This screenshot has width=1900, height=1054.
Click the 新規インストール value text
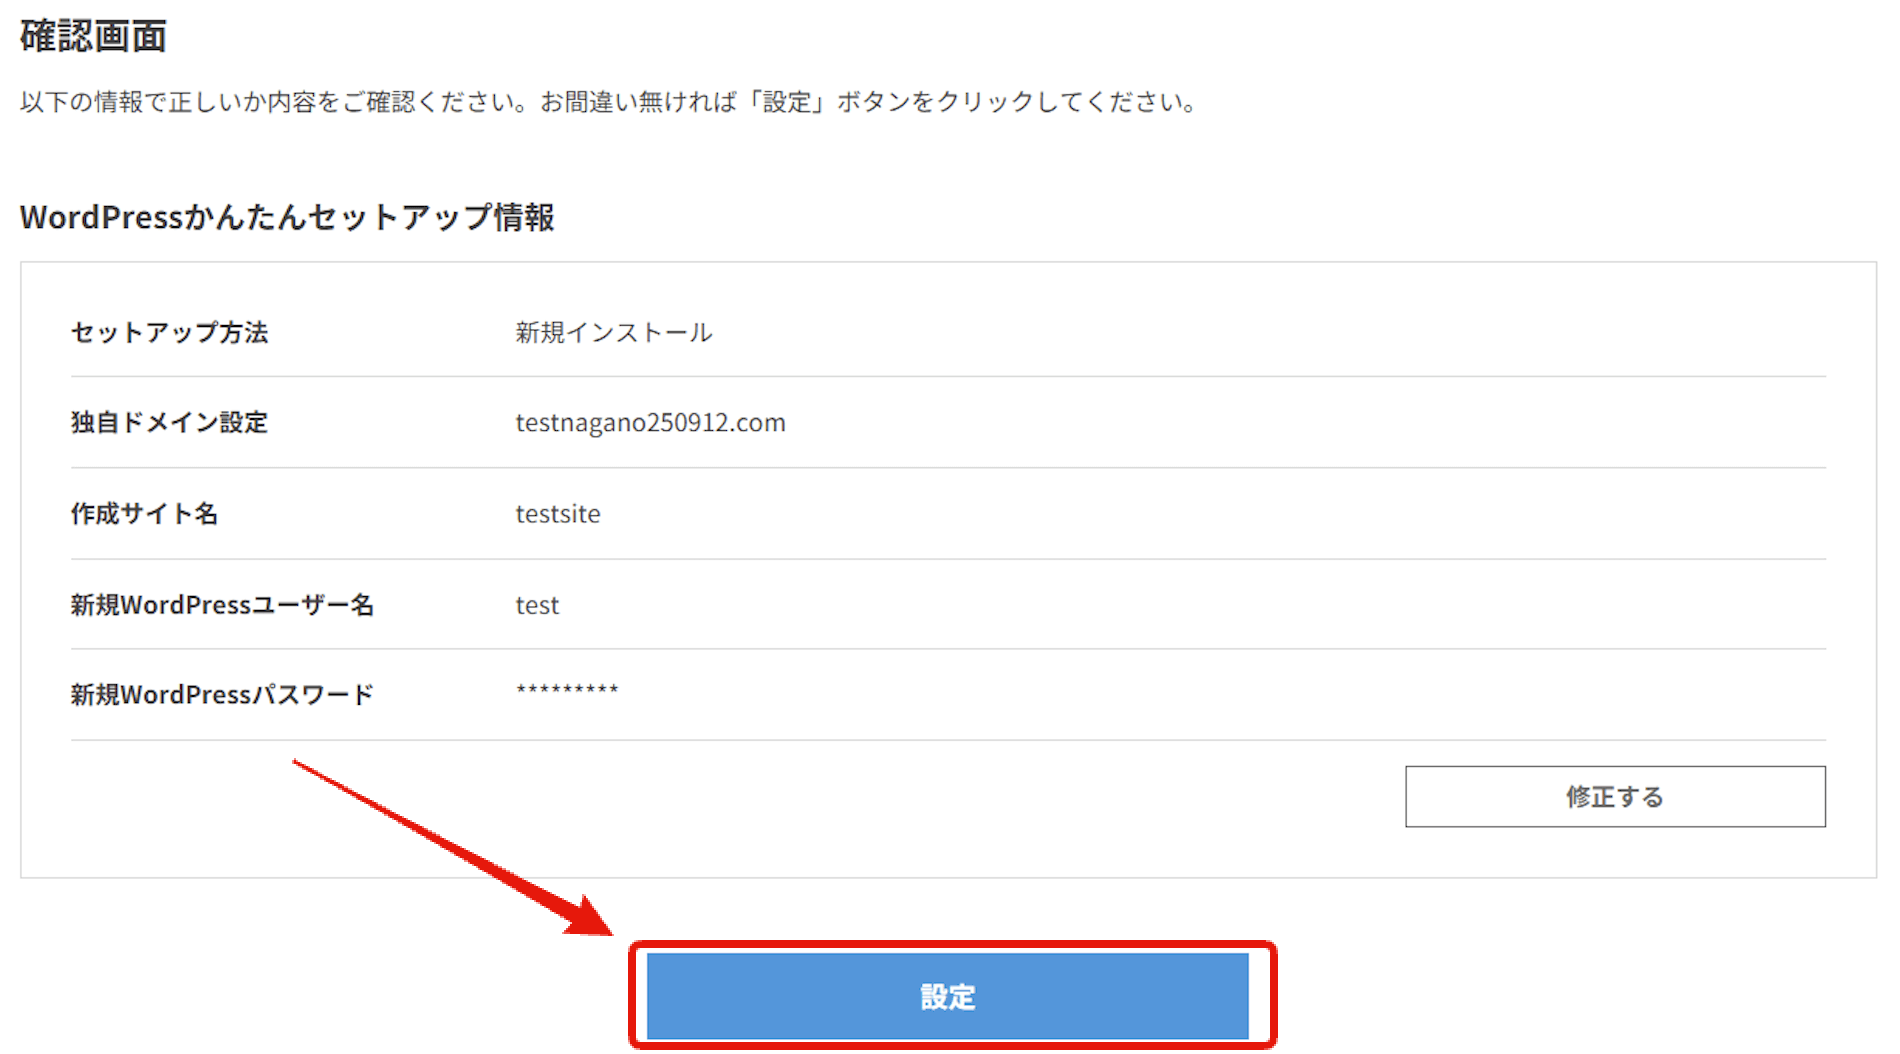(613, 333)
